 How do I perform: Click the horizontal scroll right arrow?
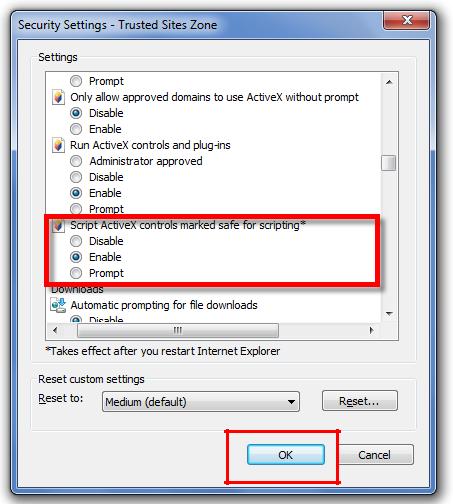click(x=371, y=330)
